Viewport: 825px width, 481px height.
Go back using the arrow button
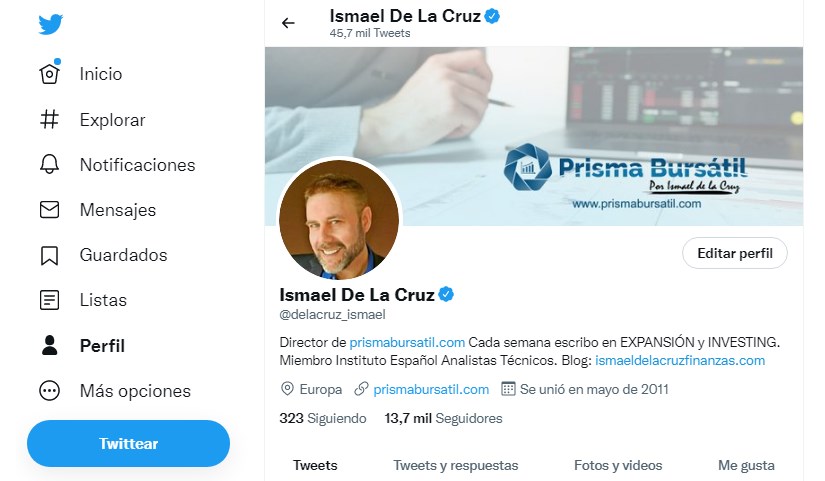[x=289, y=23]
